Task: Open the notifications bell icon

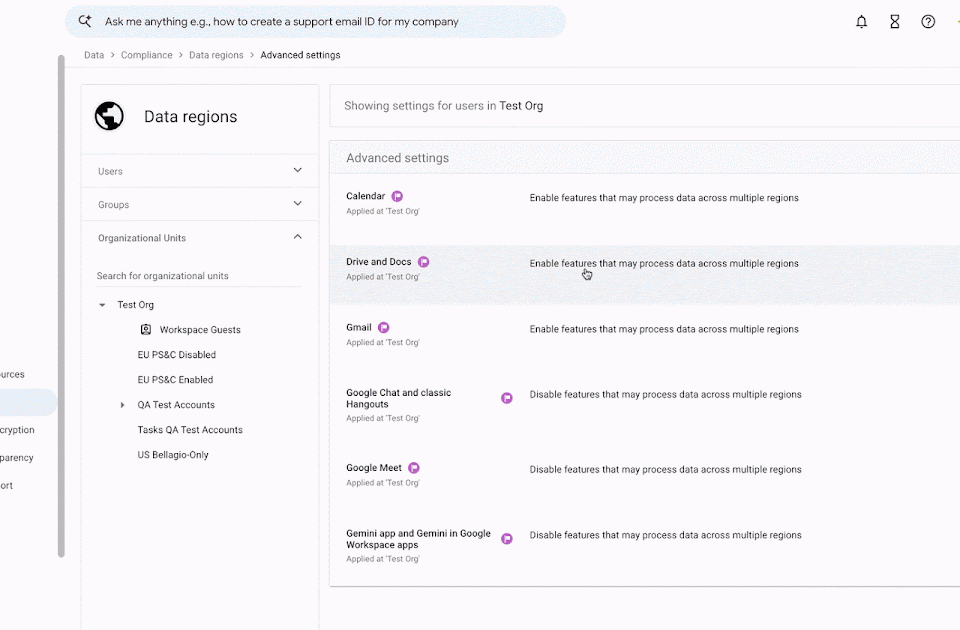Action: (x=861, y=22)
